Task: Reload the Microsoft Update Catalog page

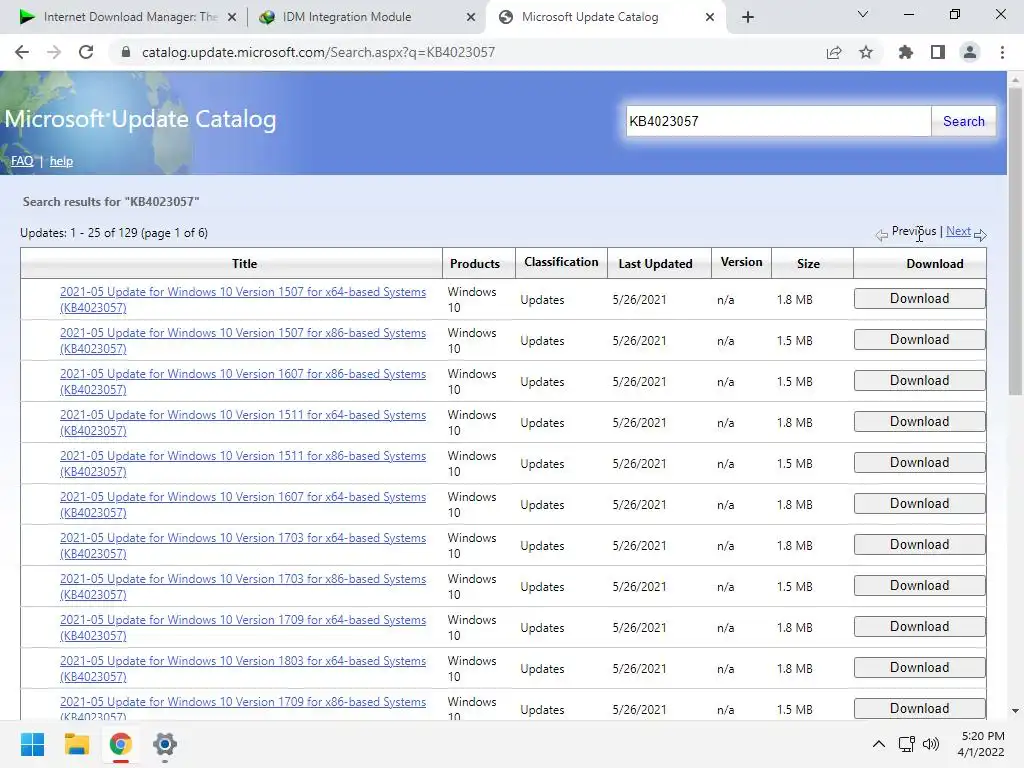Action: point(86,52)
